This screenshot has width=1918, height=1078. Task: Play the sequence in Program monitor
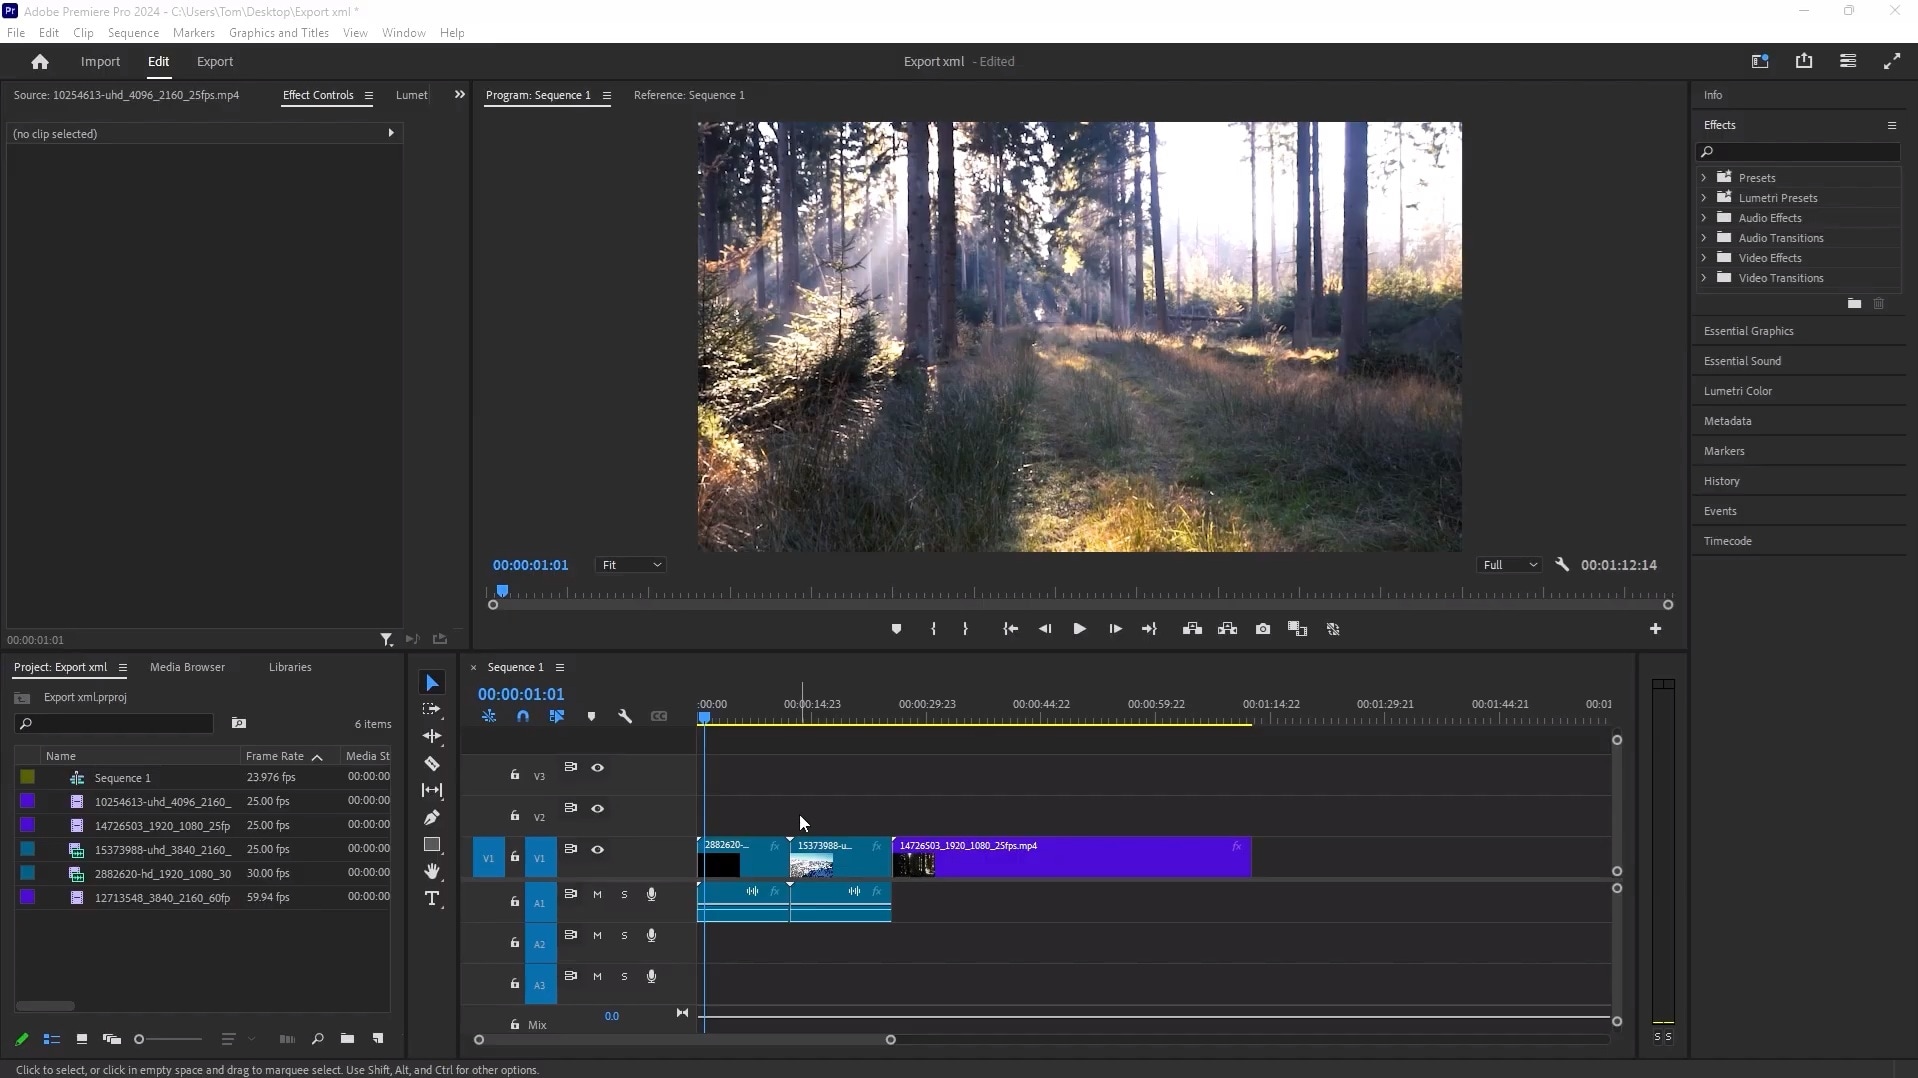[x=1079, y=629]
